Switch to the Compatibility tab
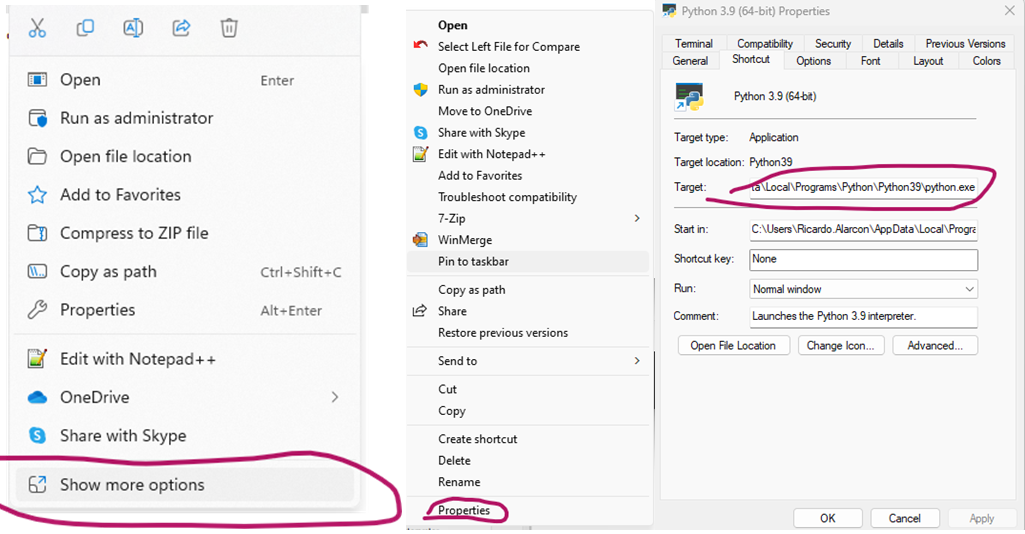The image size is (1025, 534). [765, 44]
